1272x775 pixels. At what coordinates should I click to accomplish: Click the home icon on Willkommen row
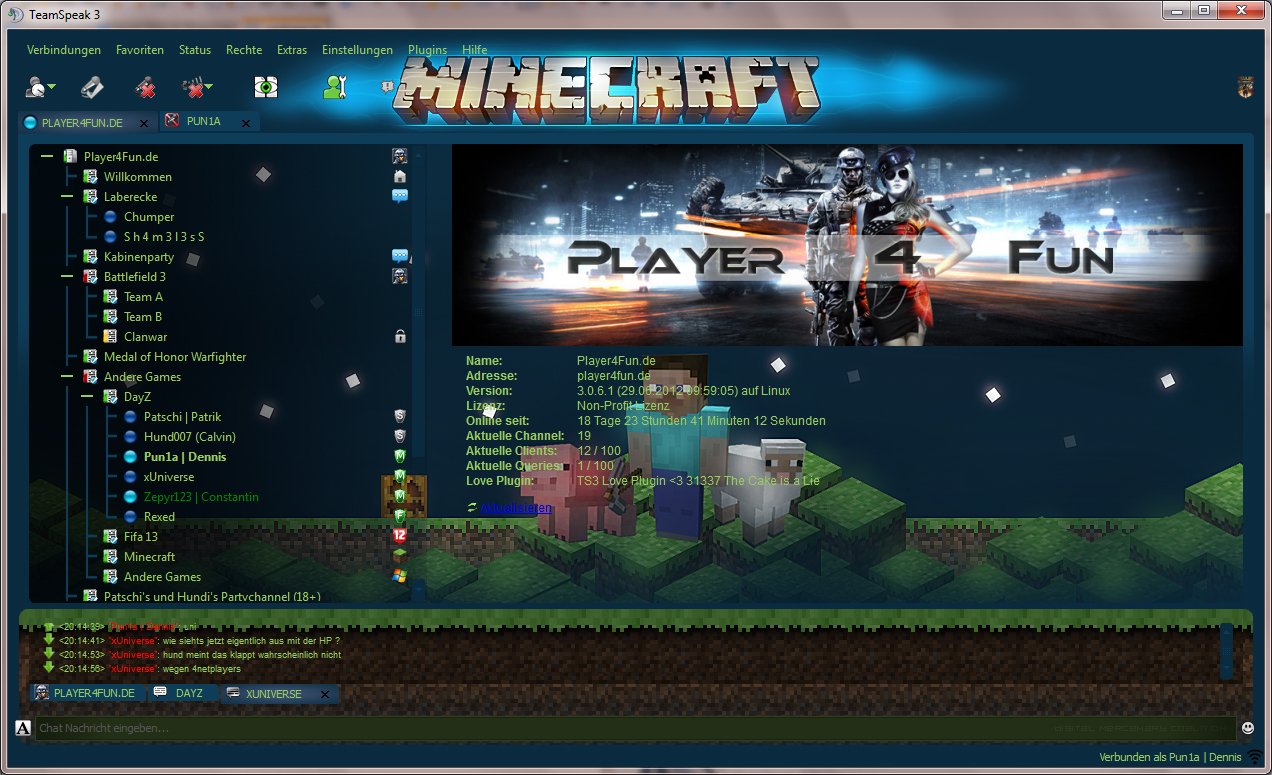tap(400, 177)
